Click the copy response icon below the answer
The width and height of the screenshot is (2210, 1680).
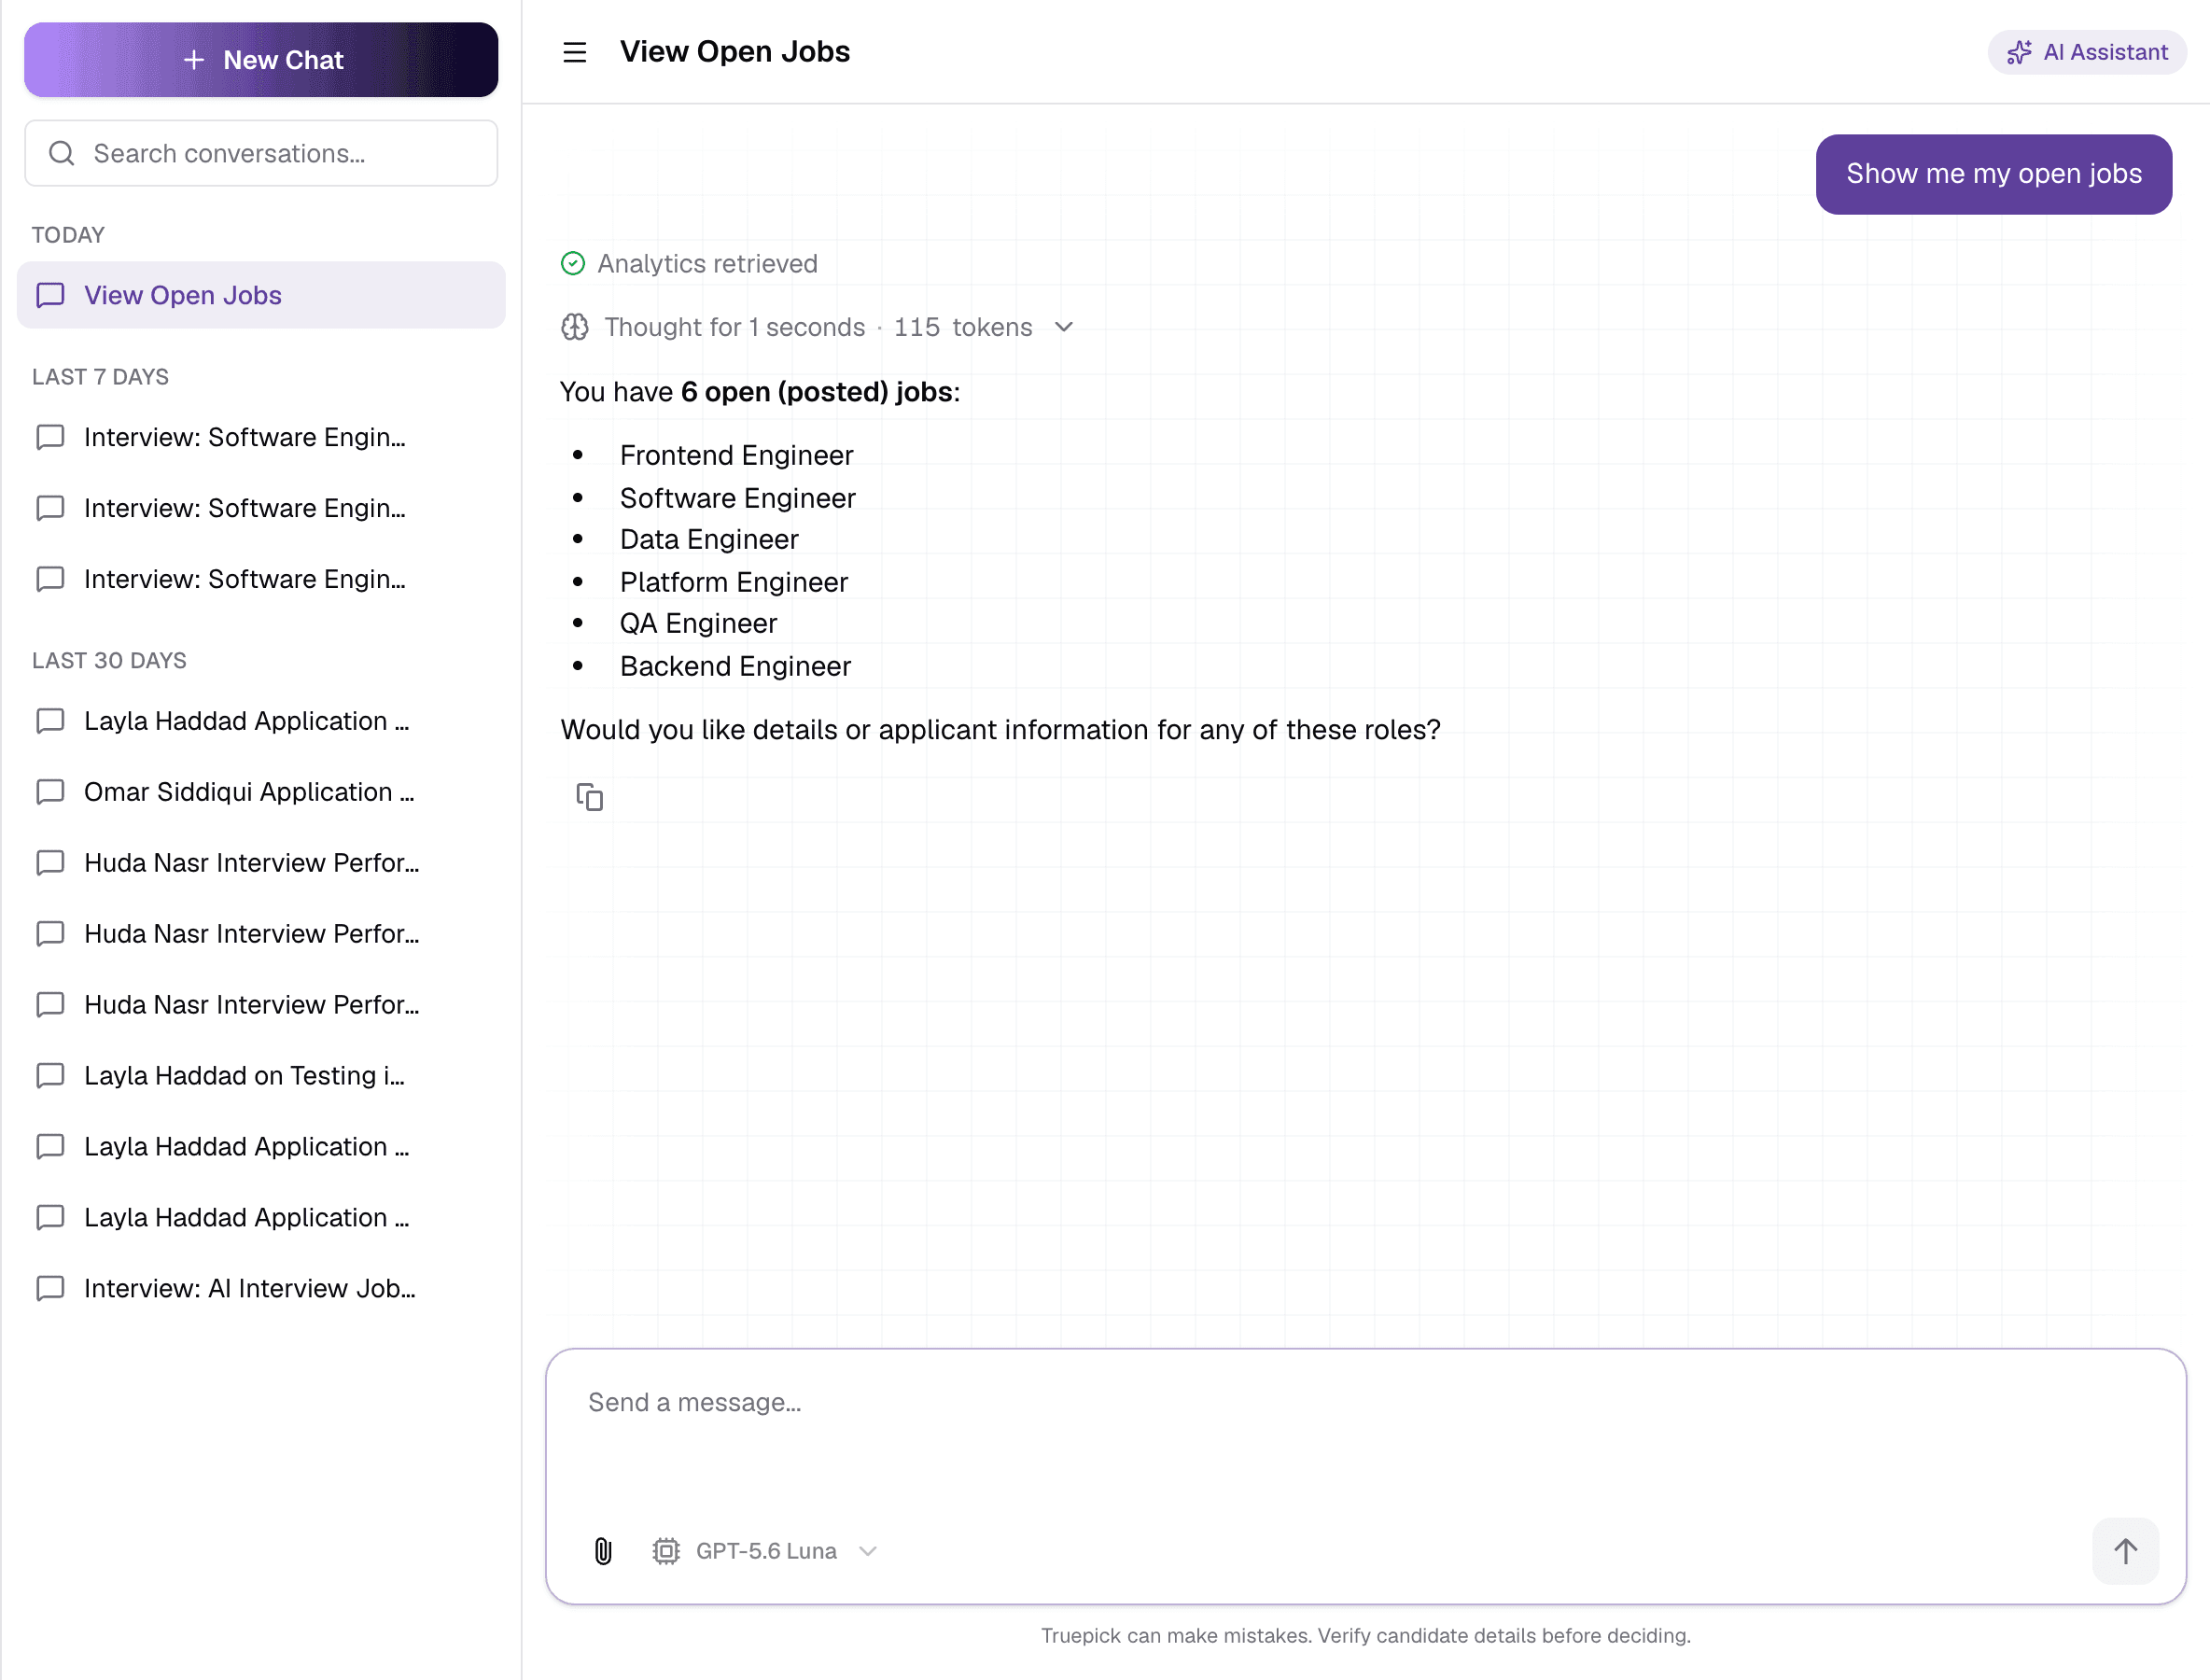tap(590, 797)
